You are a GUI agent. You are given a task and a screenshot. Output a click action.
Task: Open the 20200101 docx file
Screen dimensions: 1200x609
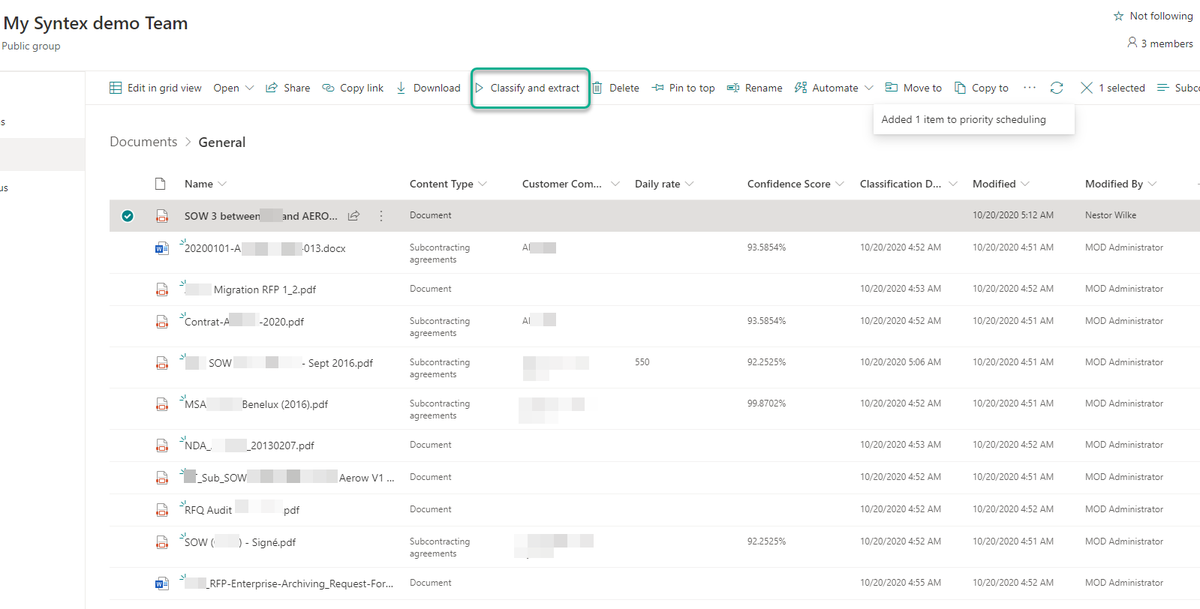pyautogui.click(x=265, y=248)
